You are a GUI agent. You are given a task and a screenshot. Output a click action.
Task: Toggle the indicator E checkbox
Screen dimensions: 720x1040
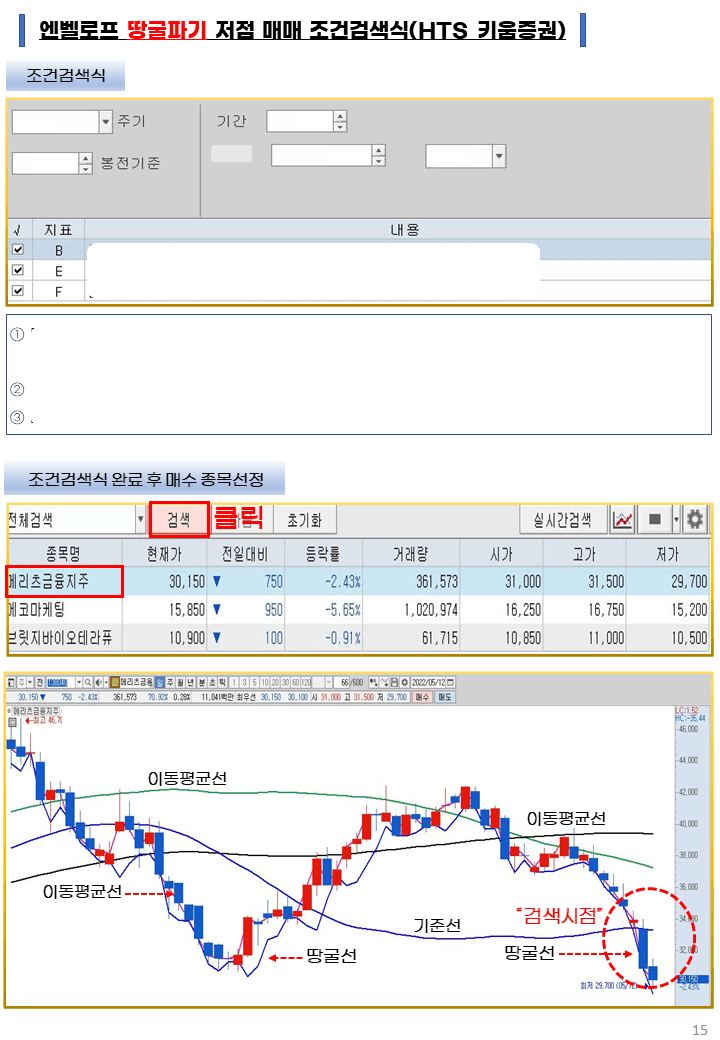(x=17, y=270)
